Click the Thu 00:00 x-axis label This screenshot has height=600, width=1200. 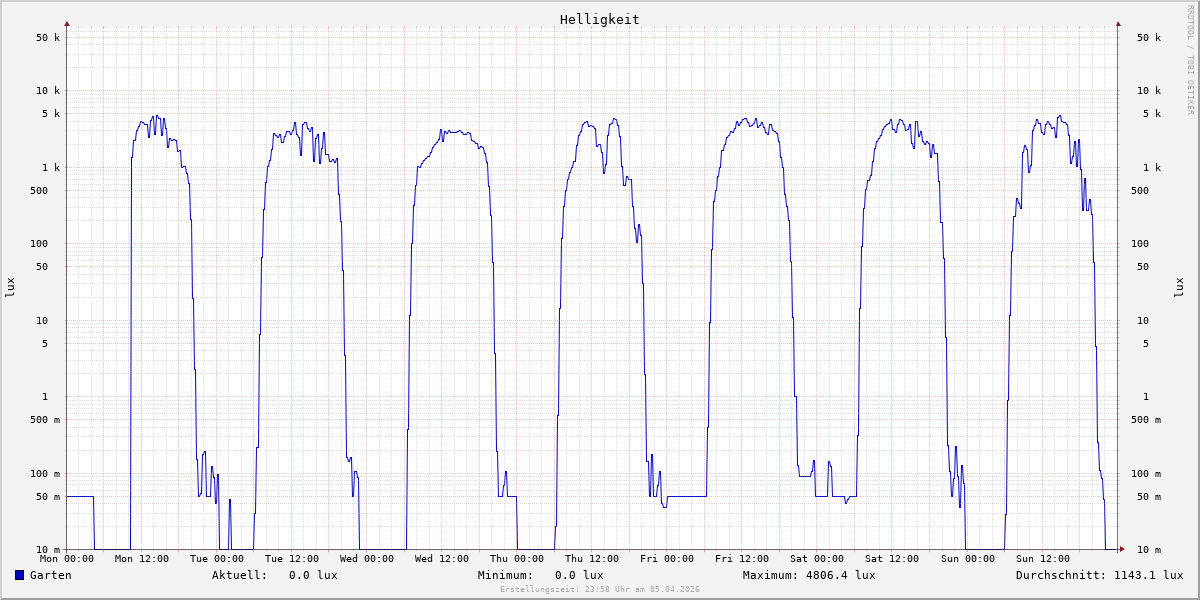tap(517, 559)
